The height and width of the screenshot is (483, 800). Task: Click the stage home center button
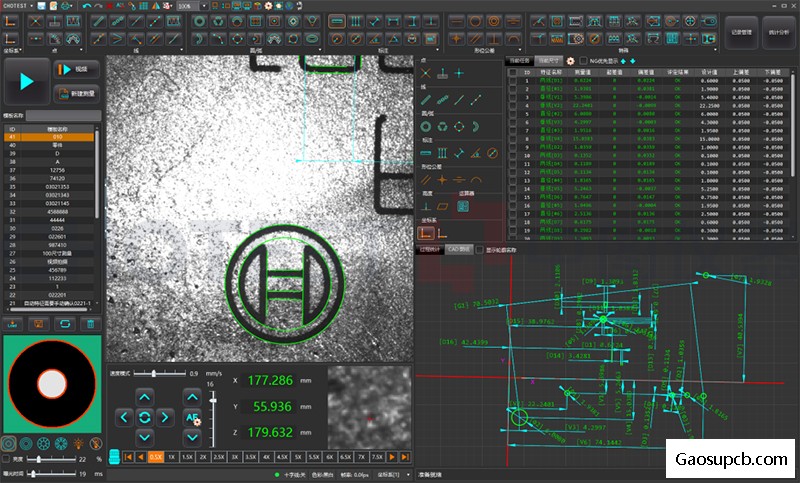(144, 418)
